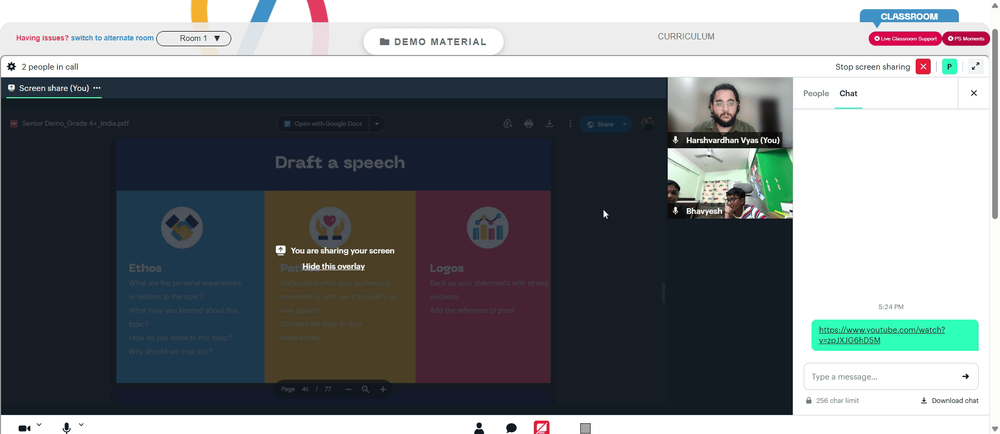Click the add-to-Drive icon in PDF viewer
Image resolution: width=1000 pixels, height=434 pixels.
(x=508, y=124)
